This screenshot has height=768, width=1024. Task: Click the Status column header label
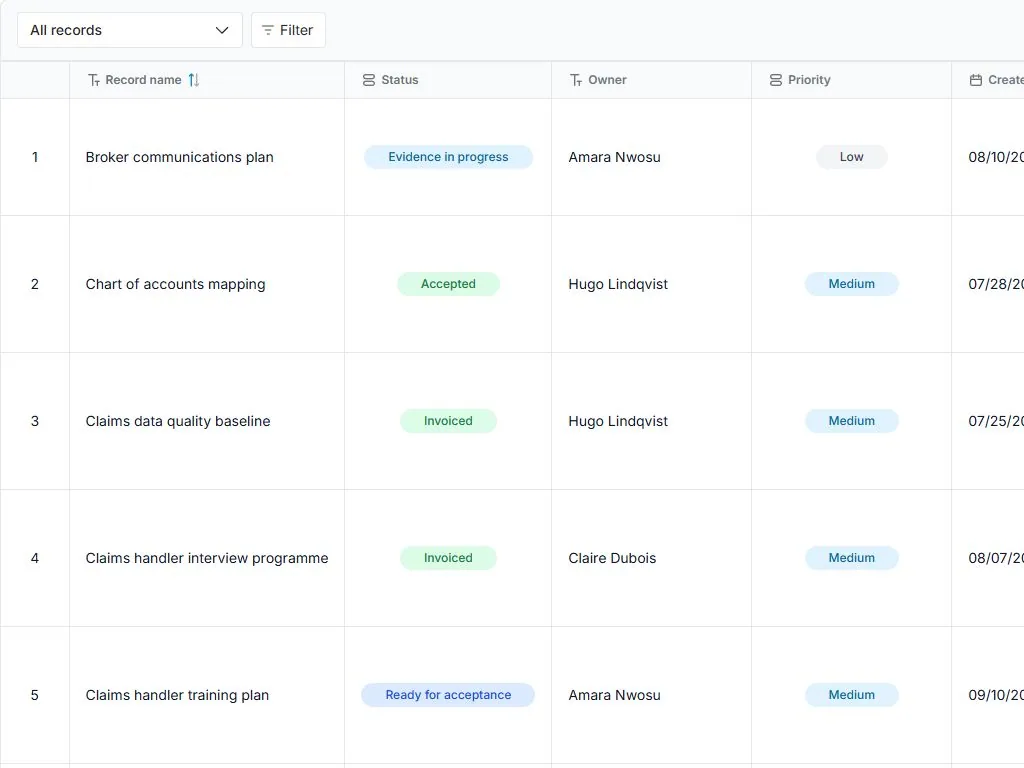coord(400,80)
